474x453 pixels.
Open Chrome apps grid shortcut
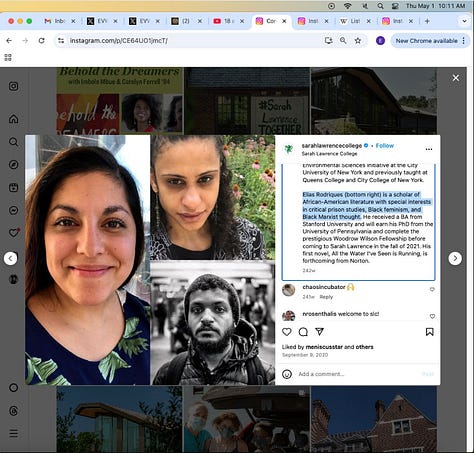(x=8, y=57)
